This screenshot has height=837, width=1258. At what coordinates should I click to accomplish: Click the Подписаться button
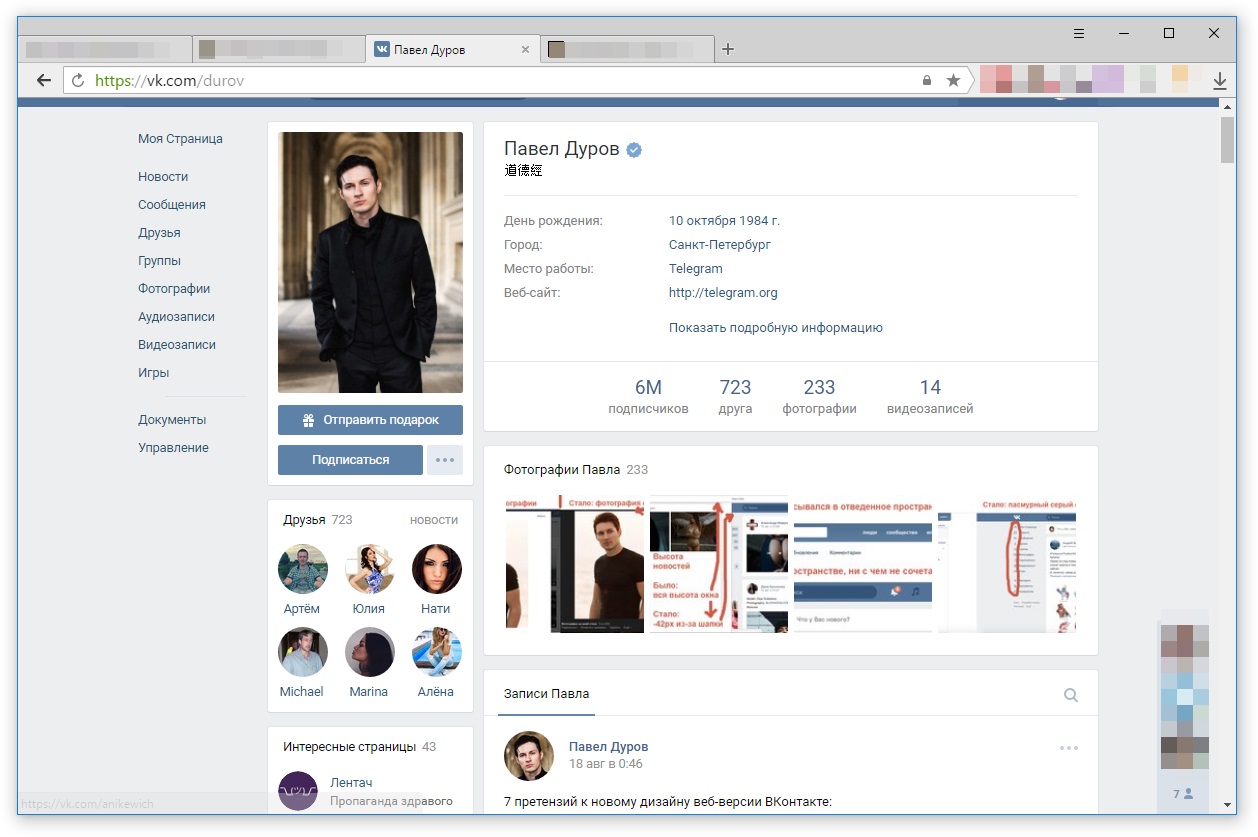click(350, 460)
